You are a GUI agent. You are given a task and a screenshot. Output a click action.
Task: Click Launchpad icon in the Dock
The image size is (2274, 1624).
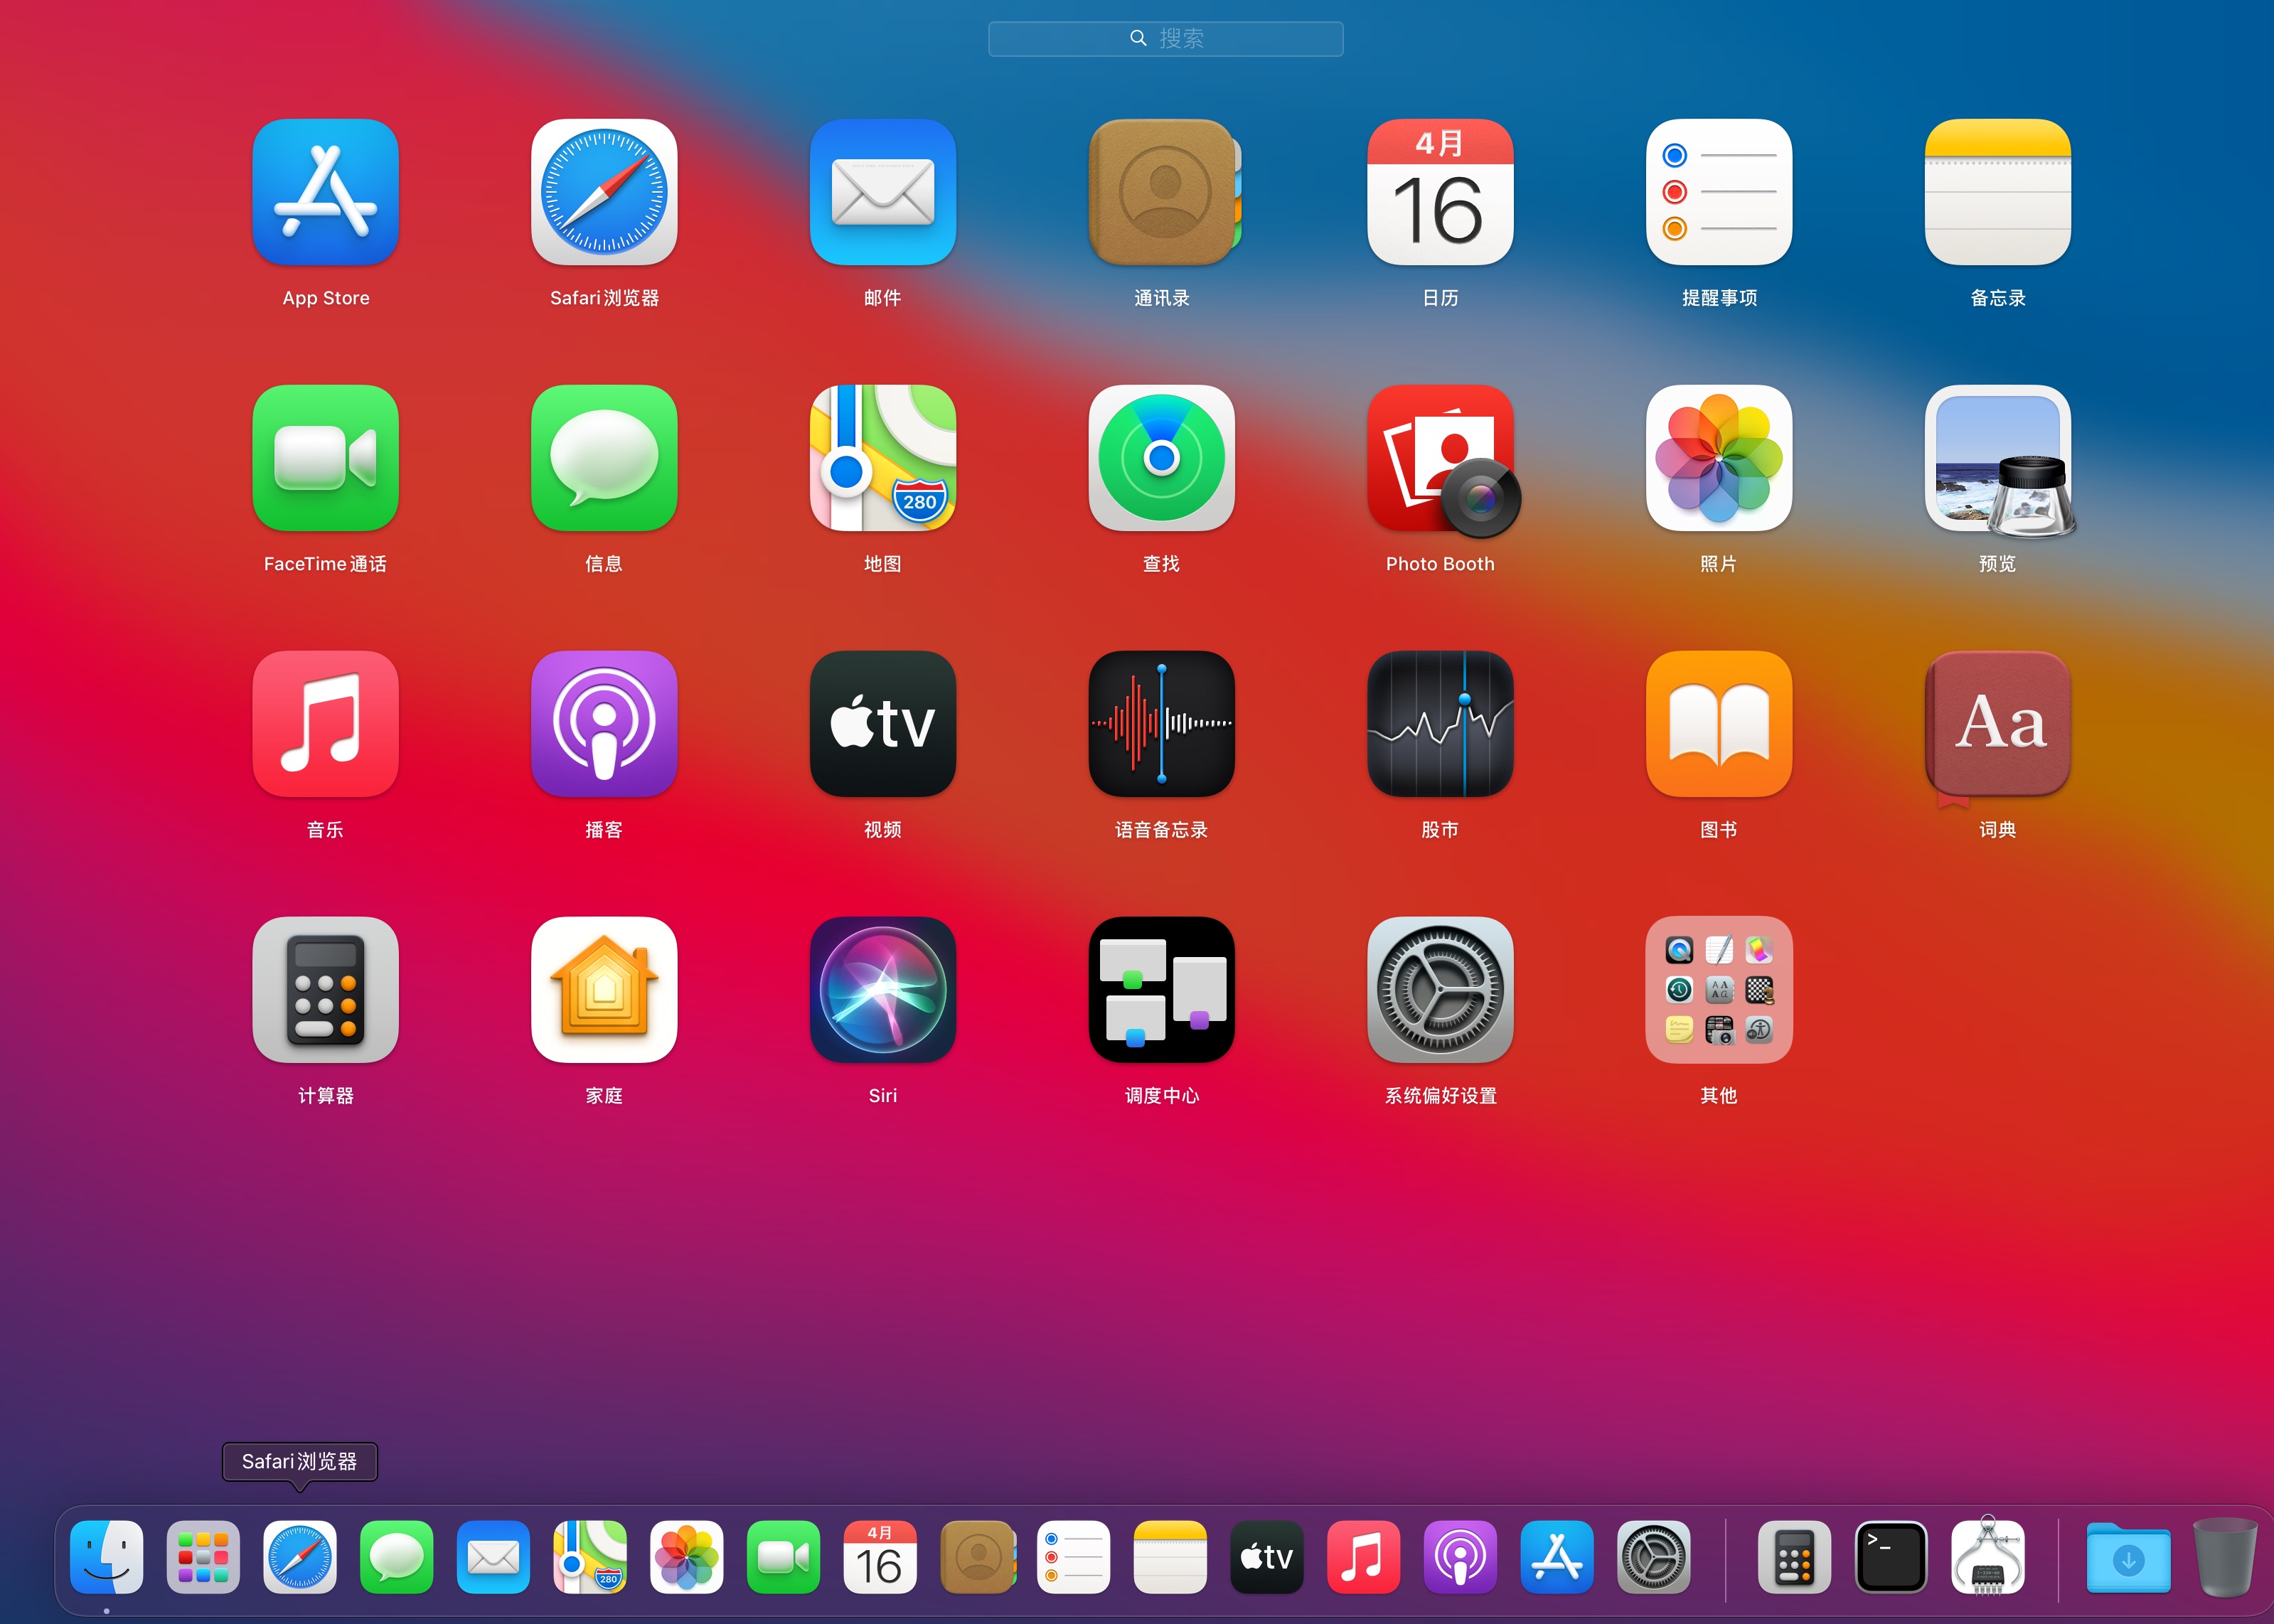203,1557
